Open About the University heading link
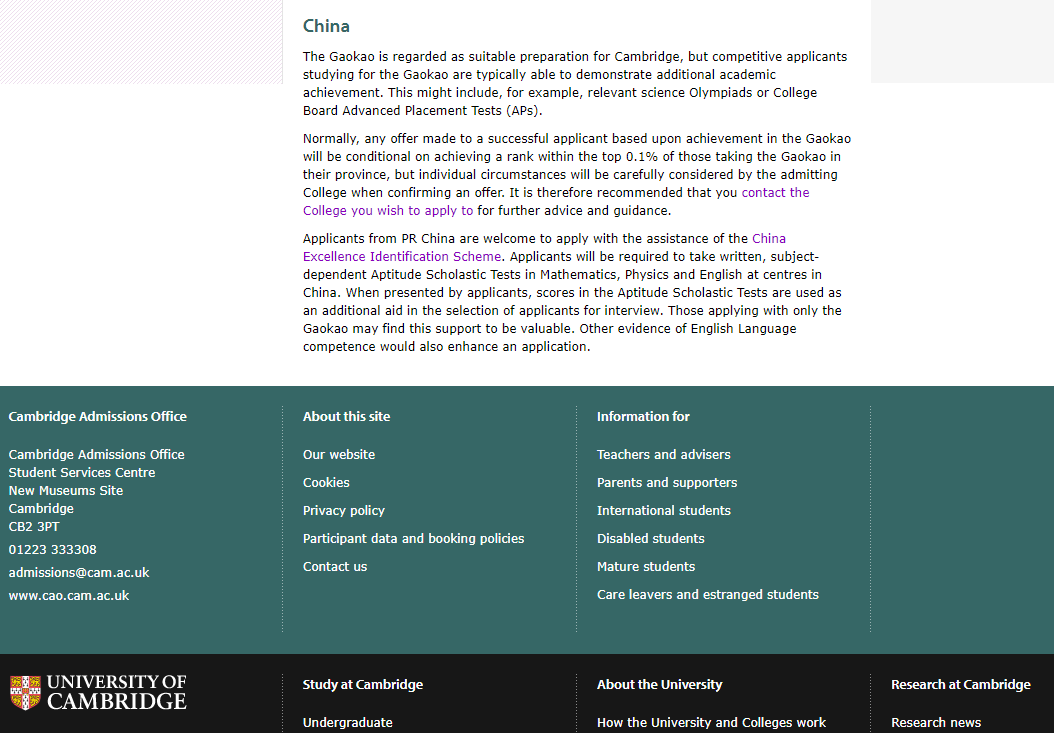Viewport: 1054px width, 733px height. (659, 685)
